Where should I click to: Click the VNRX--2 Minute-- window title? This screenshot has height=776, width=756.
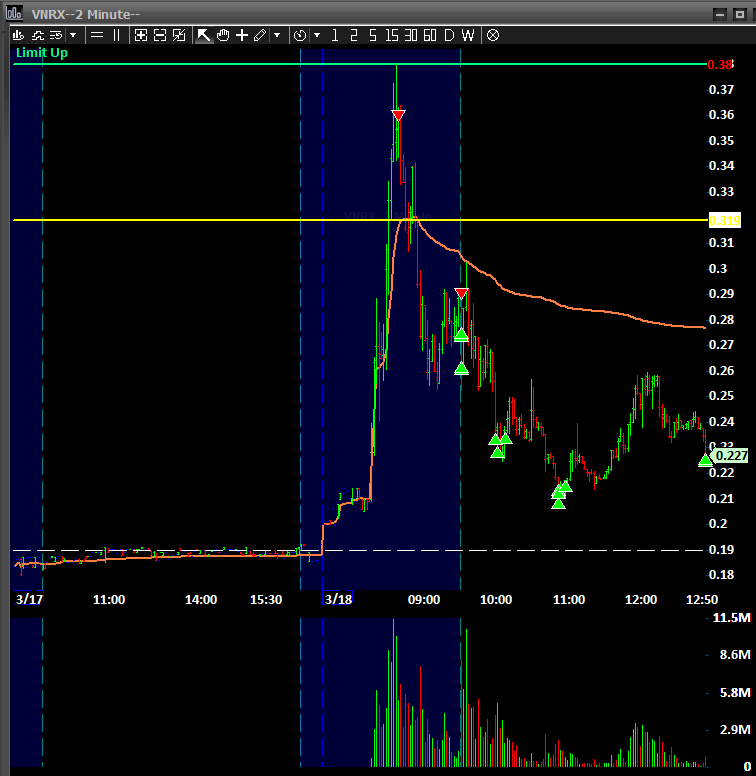pyautogui.click(x=86, y=14)
